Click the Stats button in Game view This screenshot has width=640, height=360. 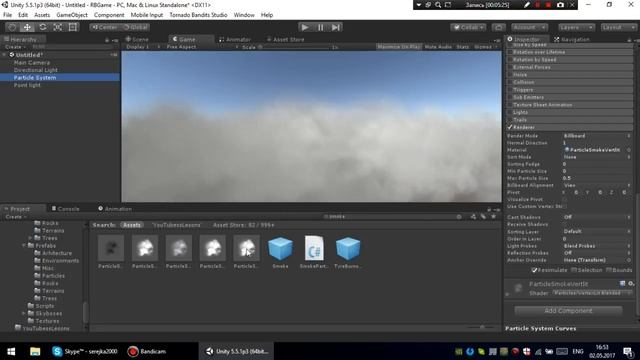coord(462,47)
